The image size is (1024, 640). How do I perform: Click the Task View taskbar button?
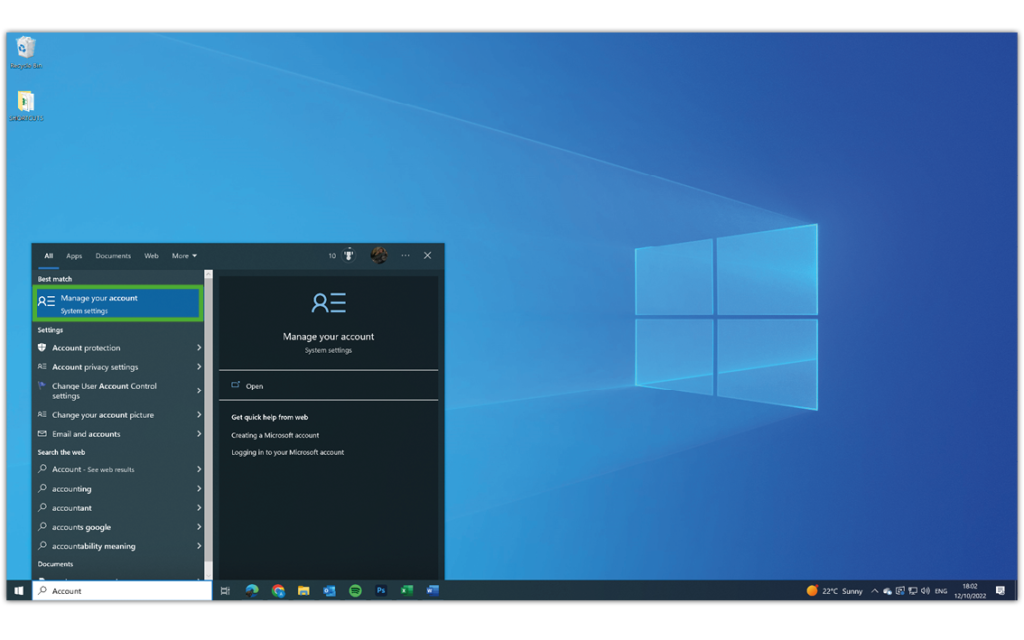[x=225, y=591]
